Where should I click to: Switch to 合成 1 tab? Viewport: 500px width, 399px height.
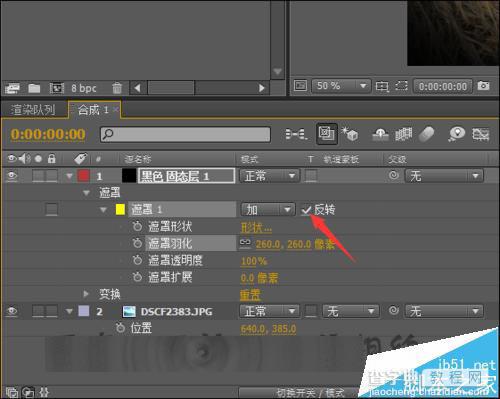point(93,109)
